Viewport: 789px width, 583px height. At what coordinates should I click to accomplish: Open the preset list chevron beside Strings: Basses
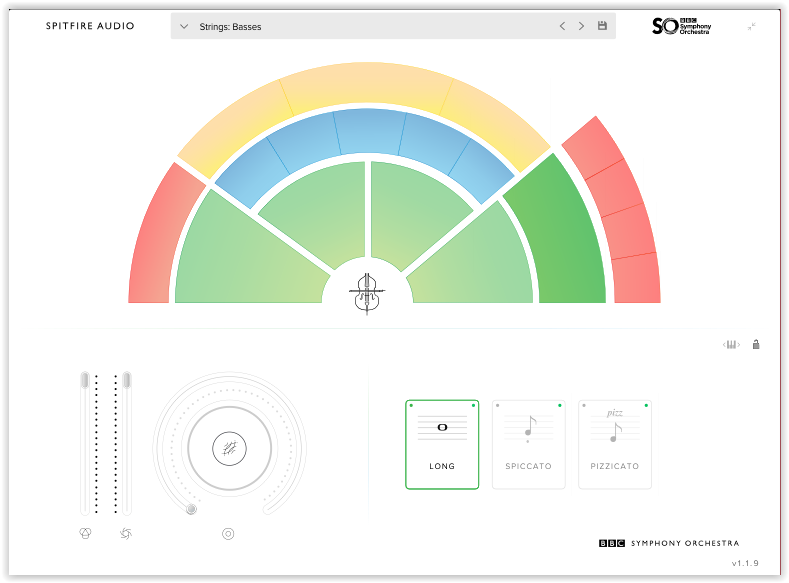[x=184, y=27]
